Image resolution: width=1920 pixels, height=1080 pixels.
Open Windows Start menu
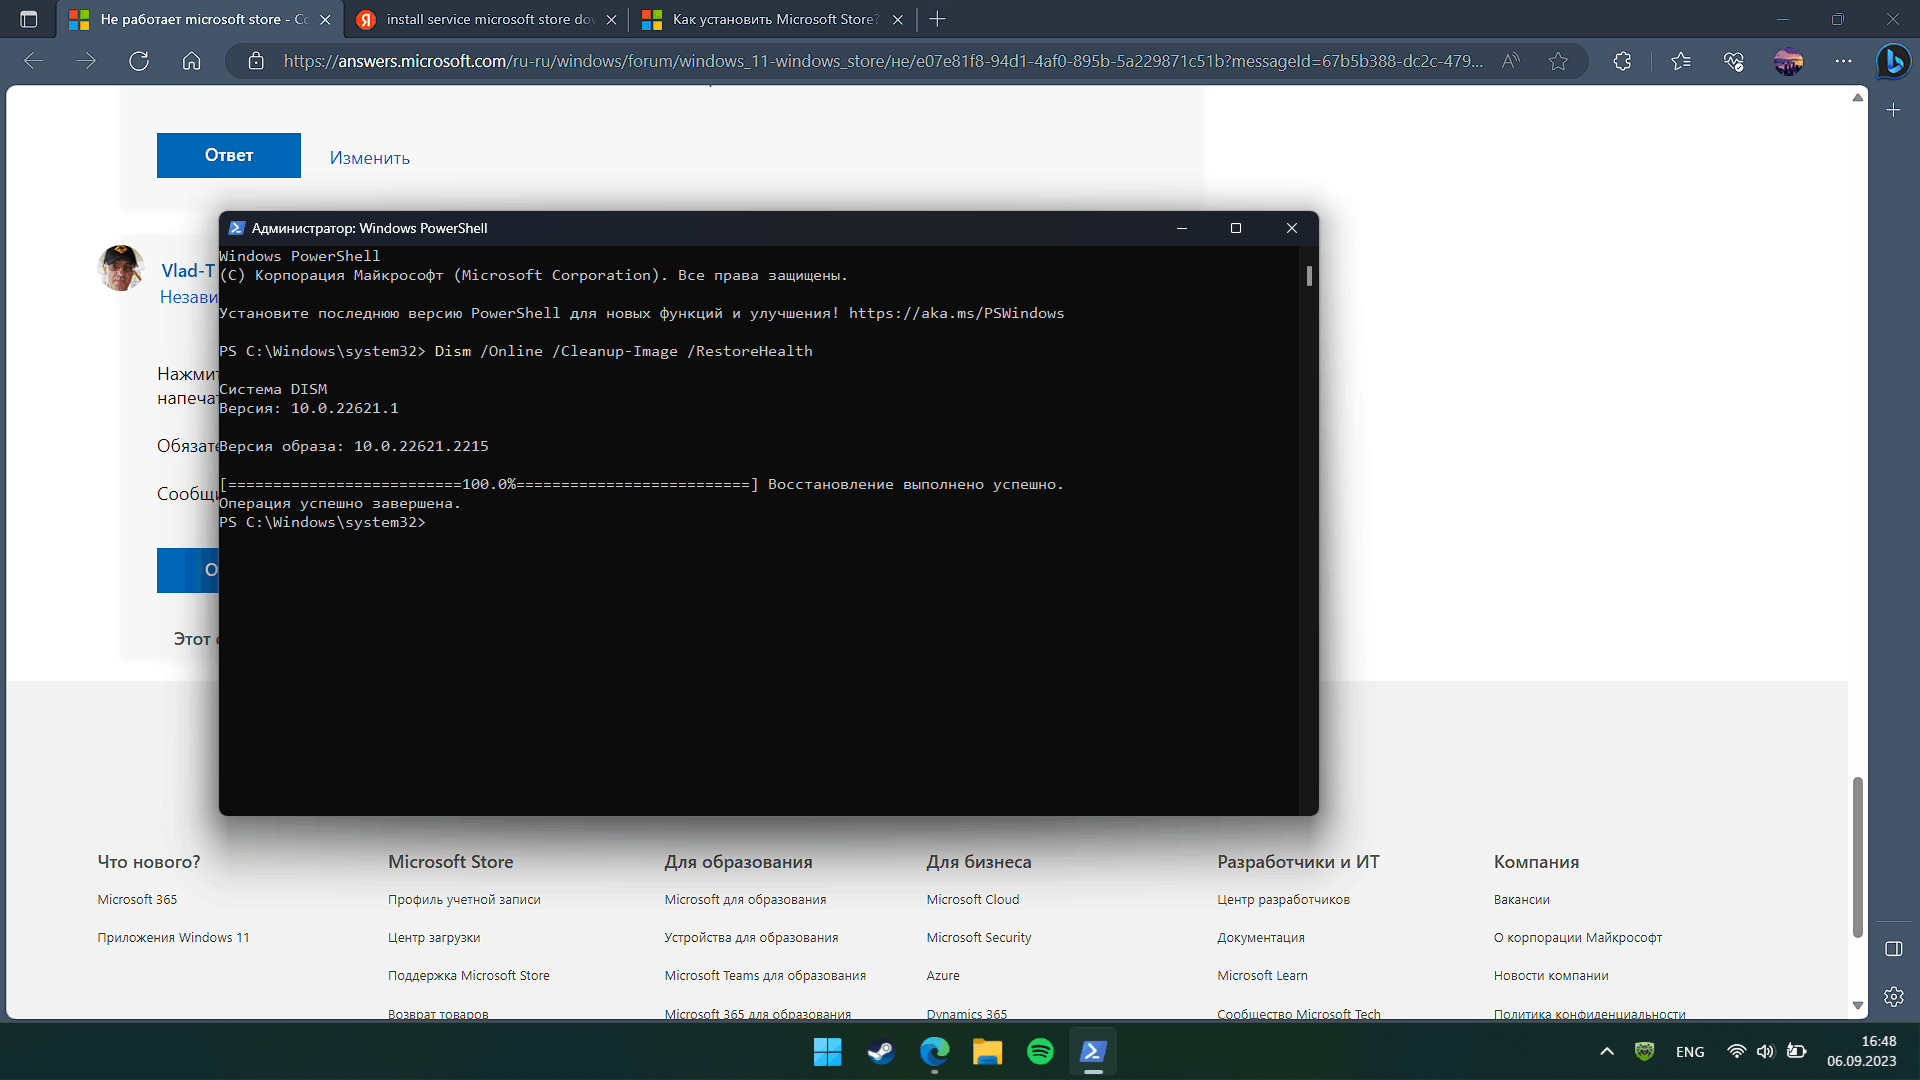[x=827, y=1052]
